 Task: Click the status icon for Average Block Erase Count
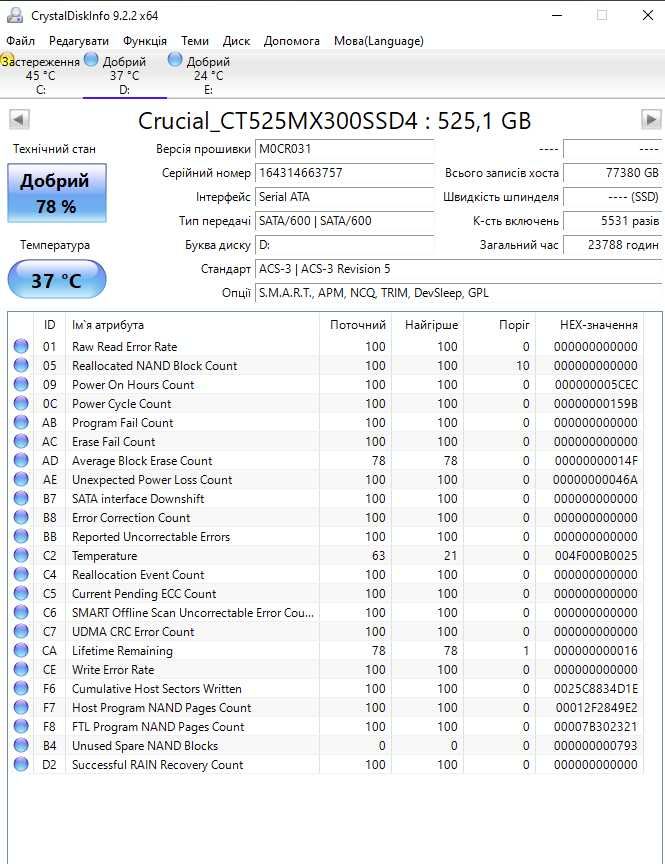[21, 460]
